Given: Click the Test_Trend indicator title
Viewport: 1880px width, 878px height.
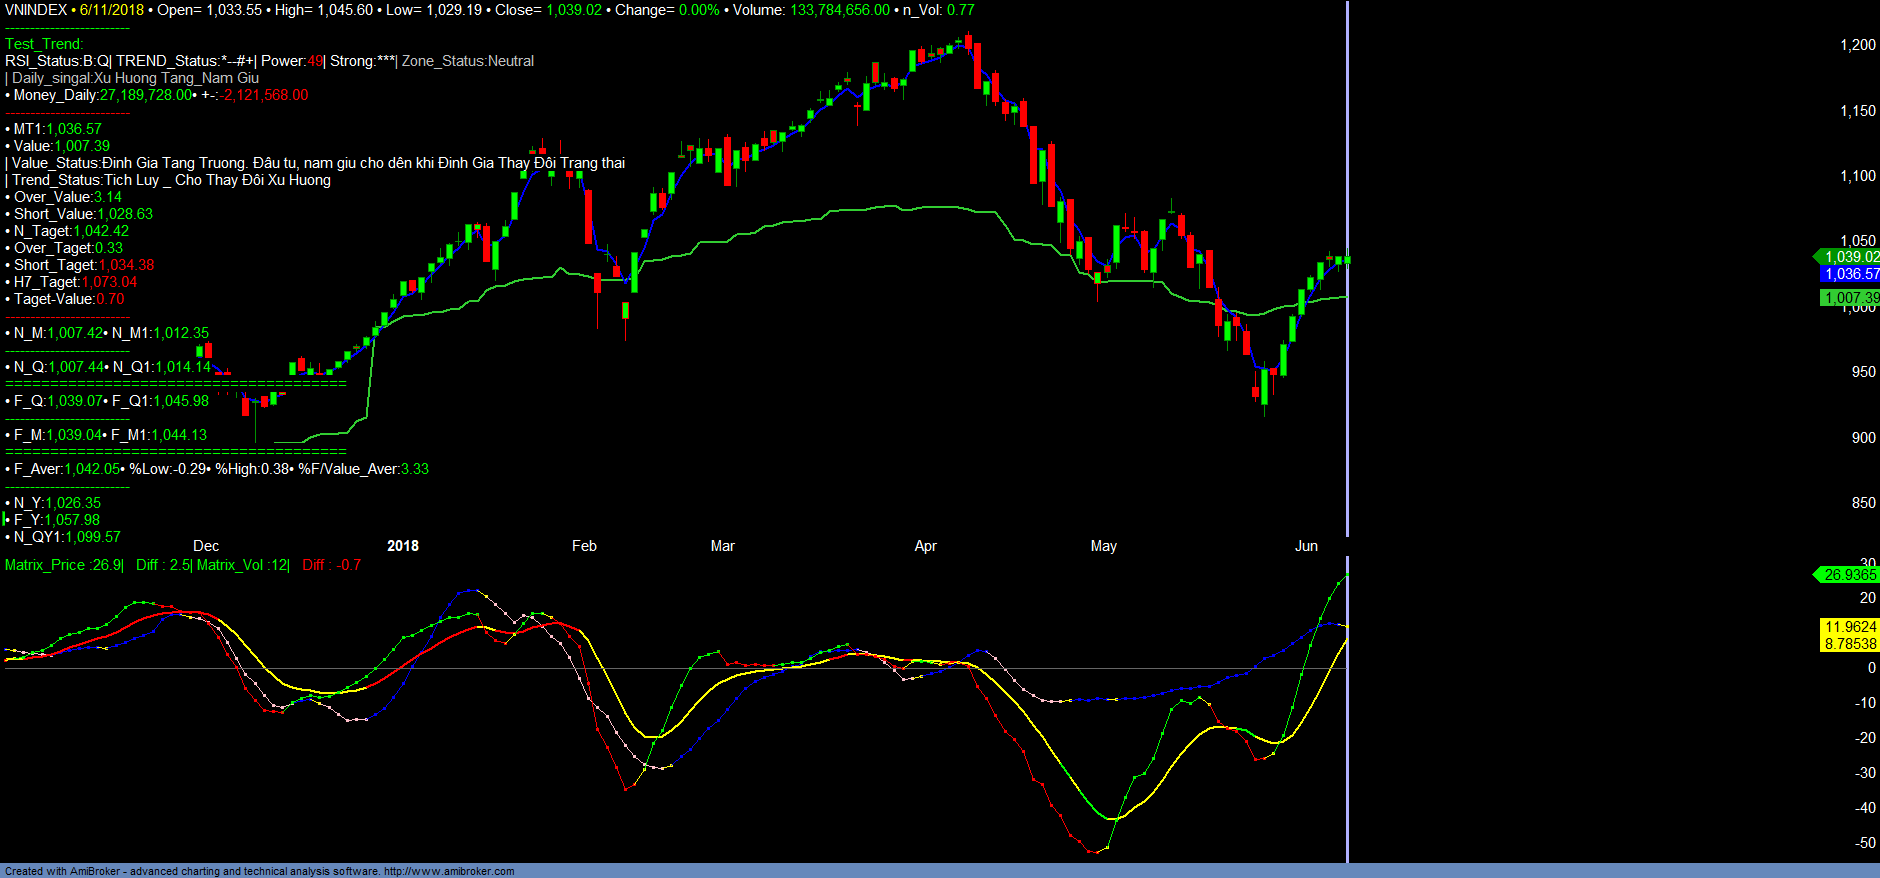Looking at the screenshot, I should [44, 44].
